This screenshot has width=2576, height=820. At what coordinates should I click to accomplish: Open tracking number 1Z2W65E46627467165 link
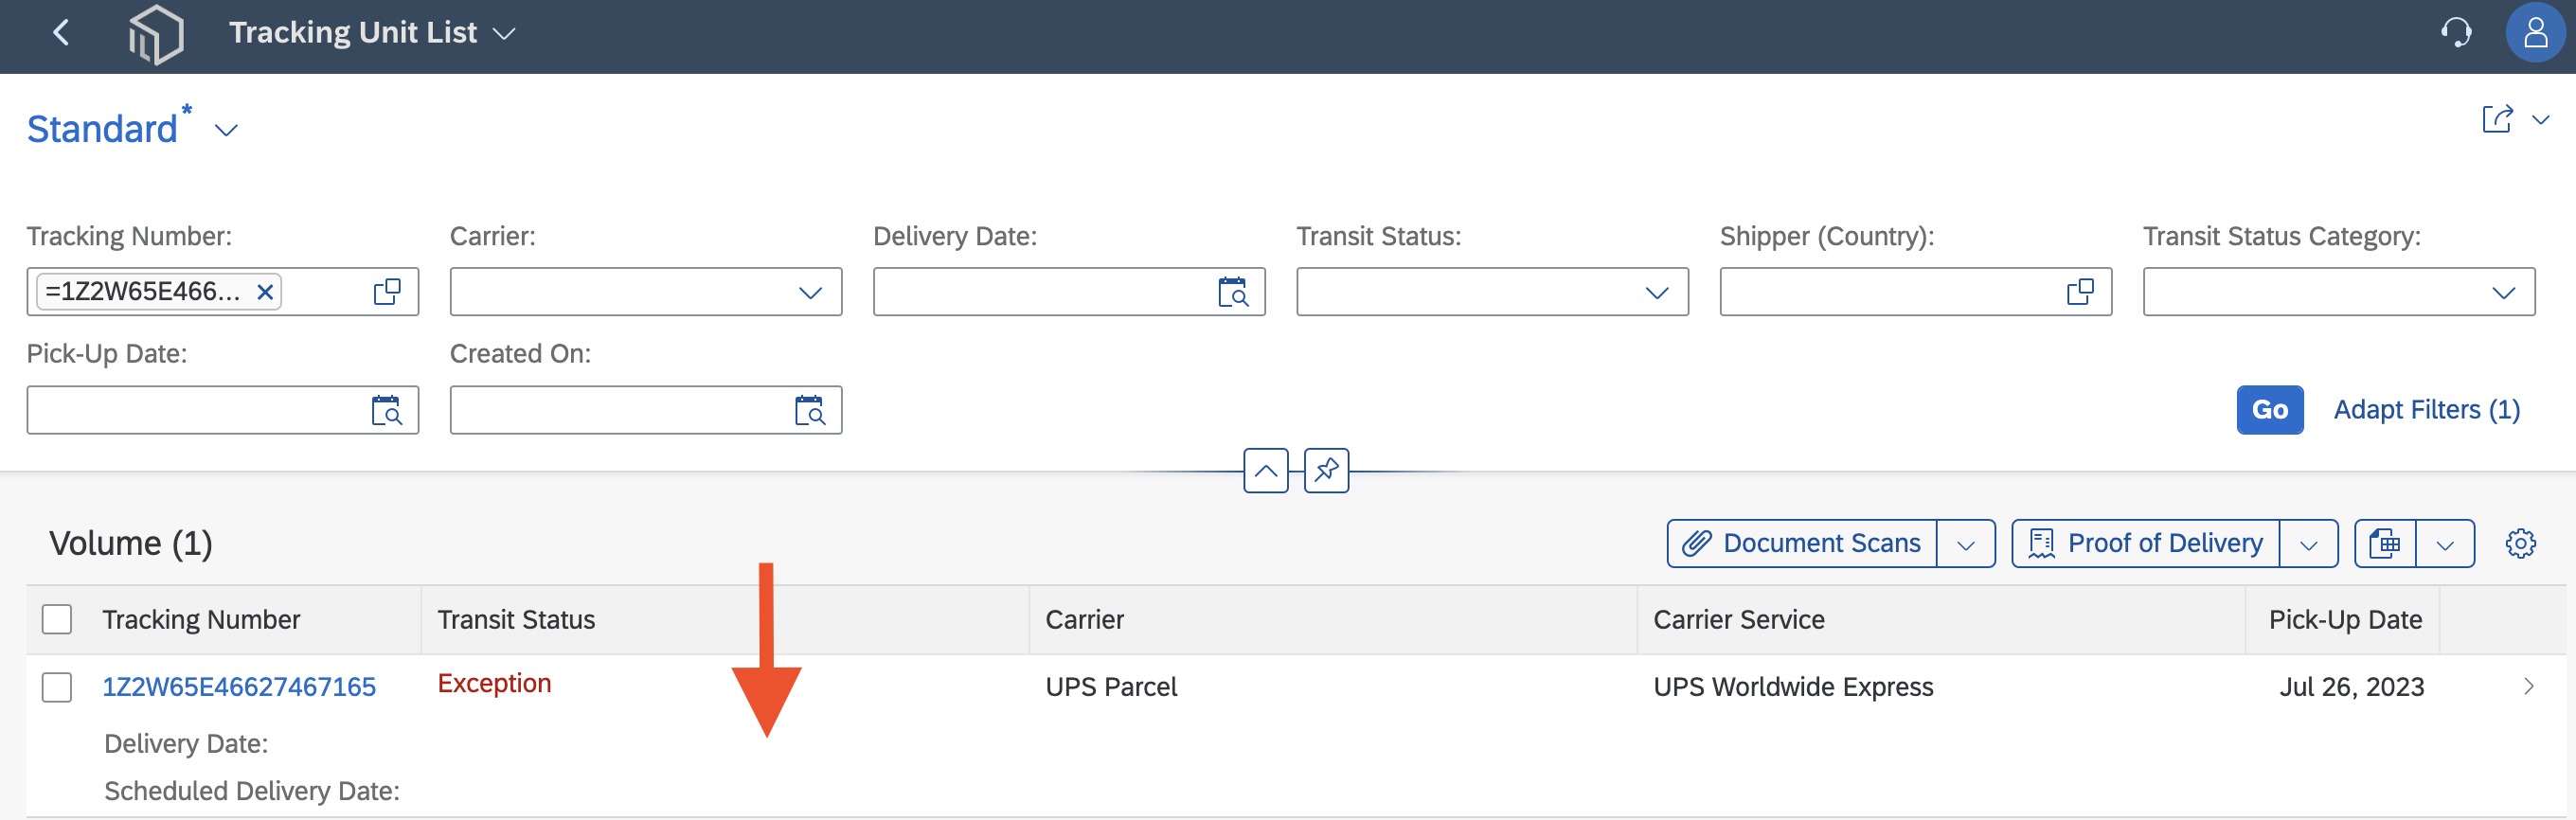pos(239,687)
